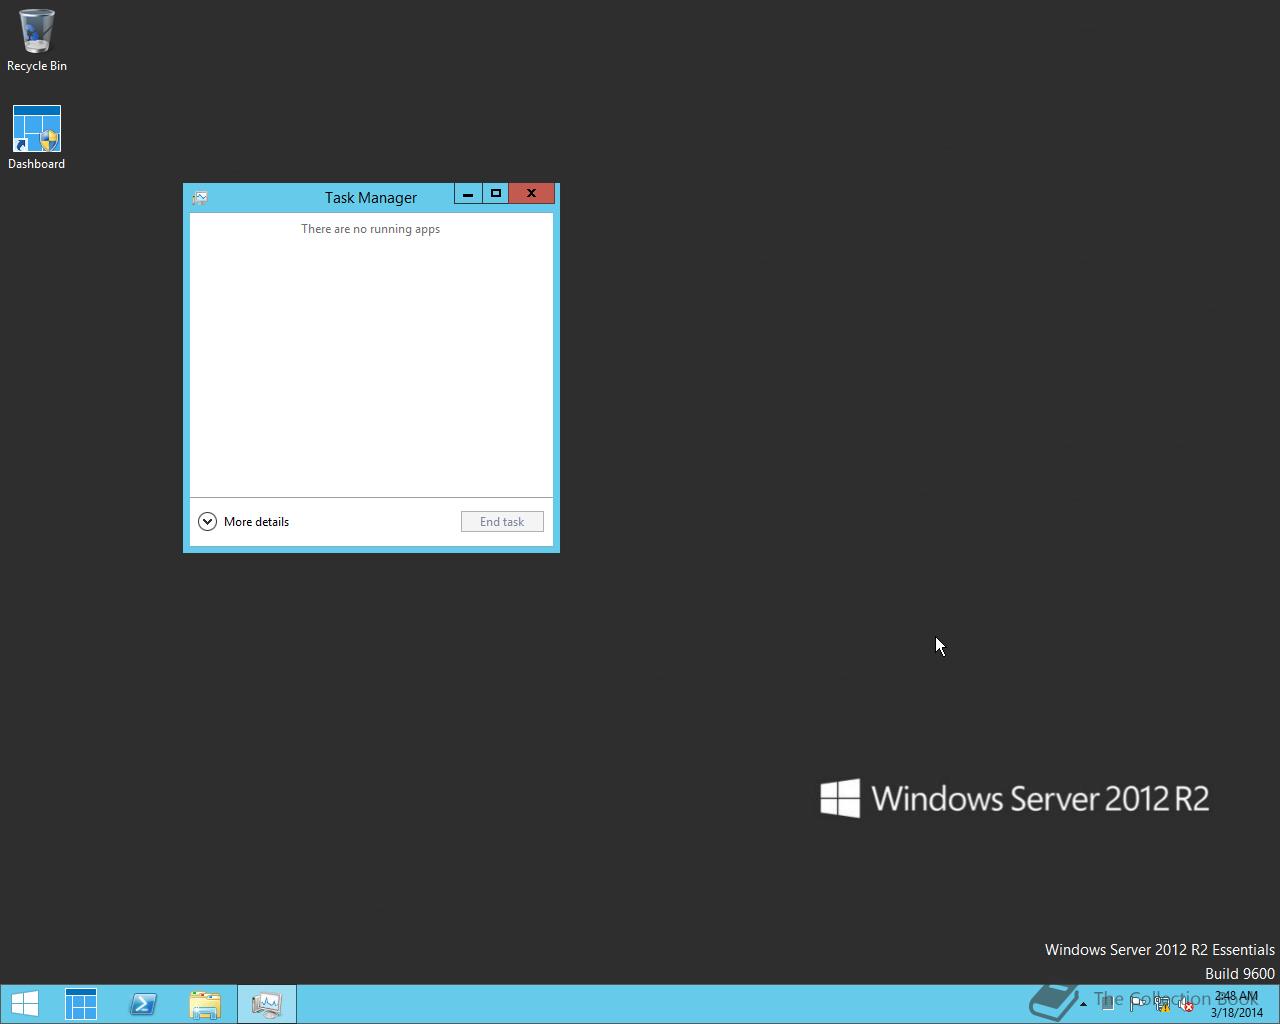Image resolution: width=1280 pixels, height=1024 pixels.
Task: Open the clock showing 3/18/2014
Action: (1237, 1004)
